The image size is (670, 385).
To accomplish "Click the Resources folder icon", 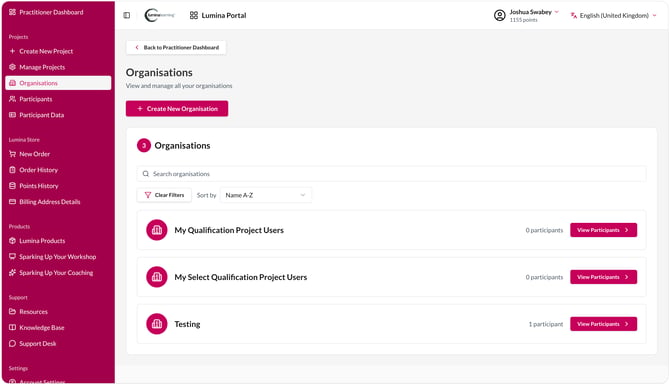I will click(x=12, y=312).
